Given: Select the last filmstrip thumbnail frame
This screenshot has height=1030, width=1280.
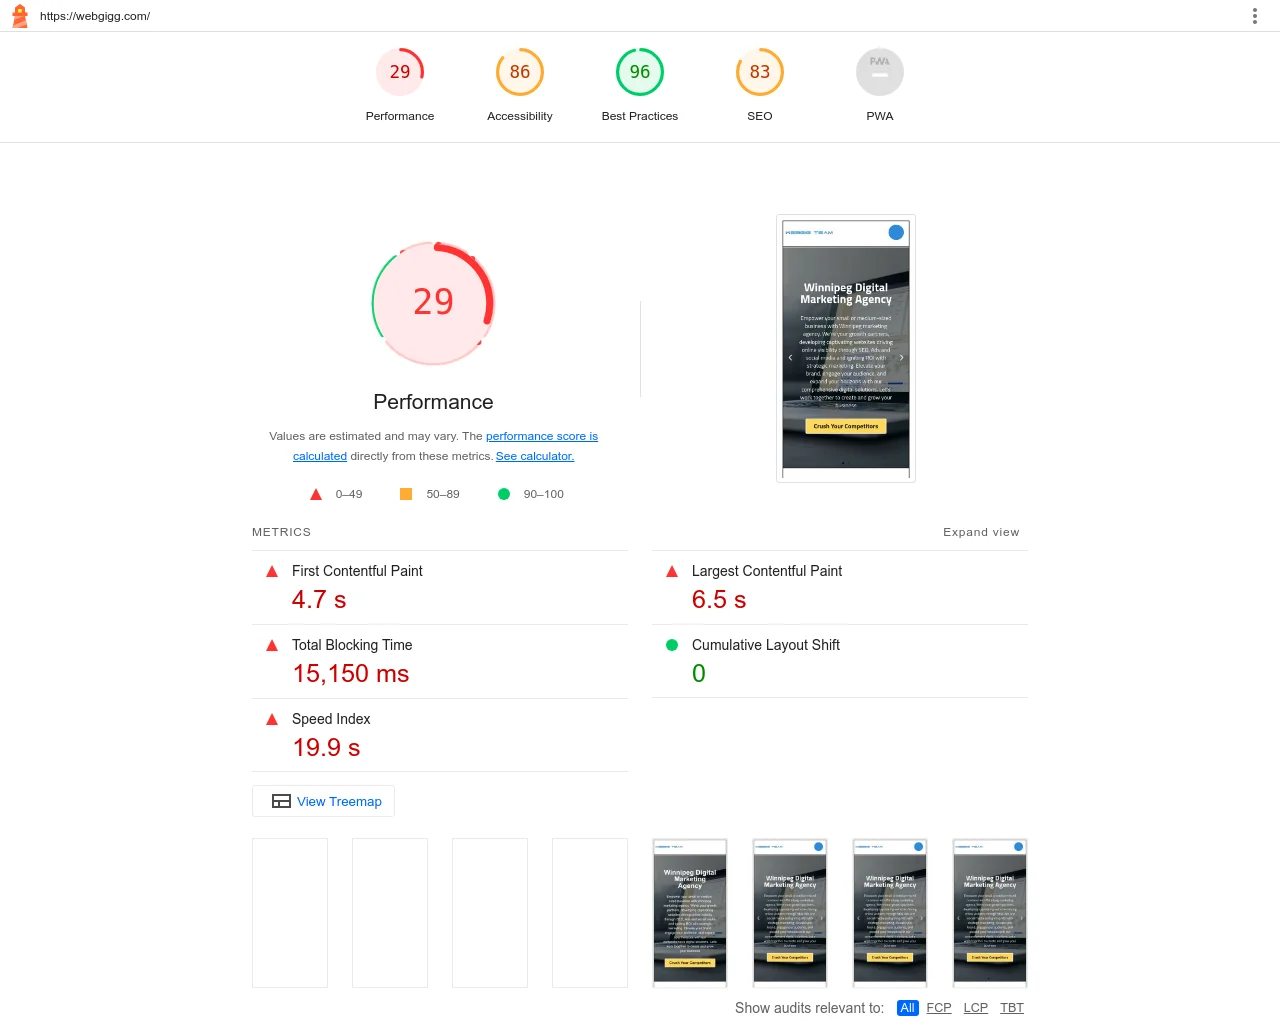Looking at the screenshot, I should click(x=990, y=912).
